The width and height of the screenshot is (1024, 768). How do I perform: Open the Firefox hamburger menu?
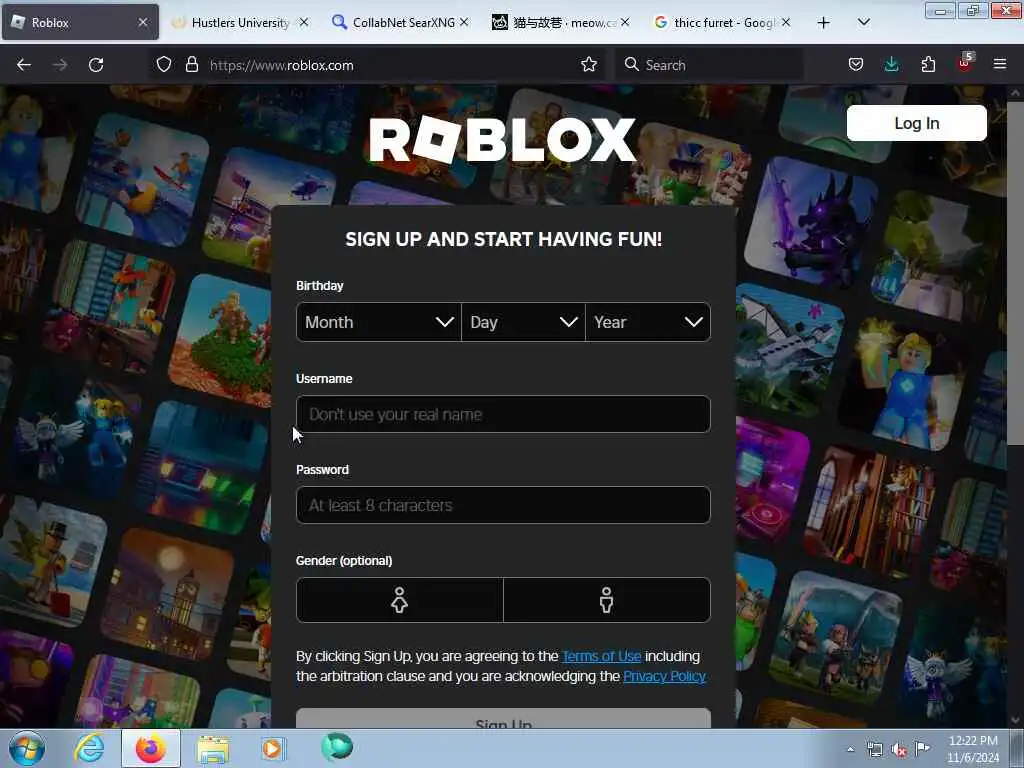[999, 65]
